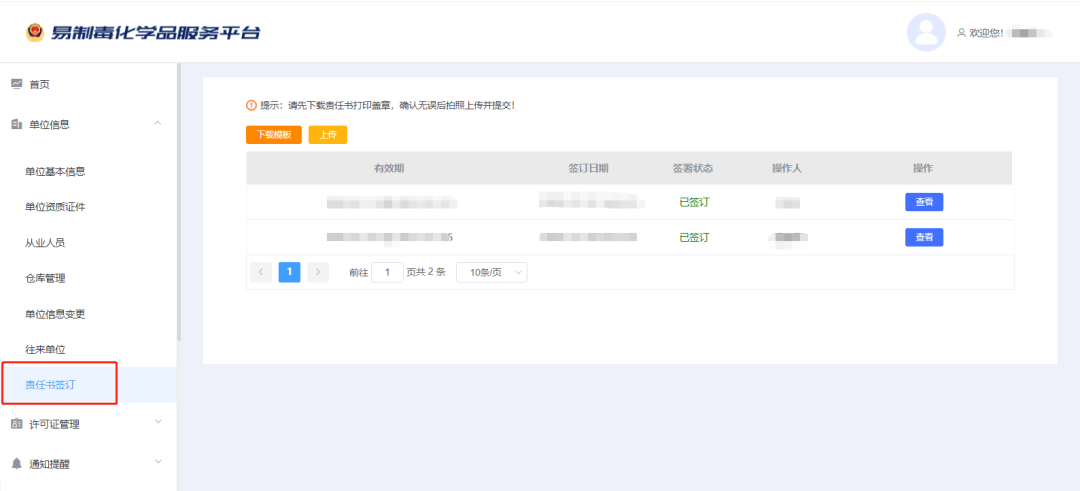Click the page number input field
1080x491 pixels.
(x=387, y=272)
